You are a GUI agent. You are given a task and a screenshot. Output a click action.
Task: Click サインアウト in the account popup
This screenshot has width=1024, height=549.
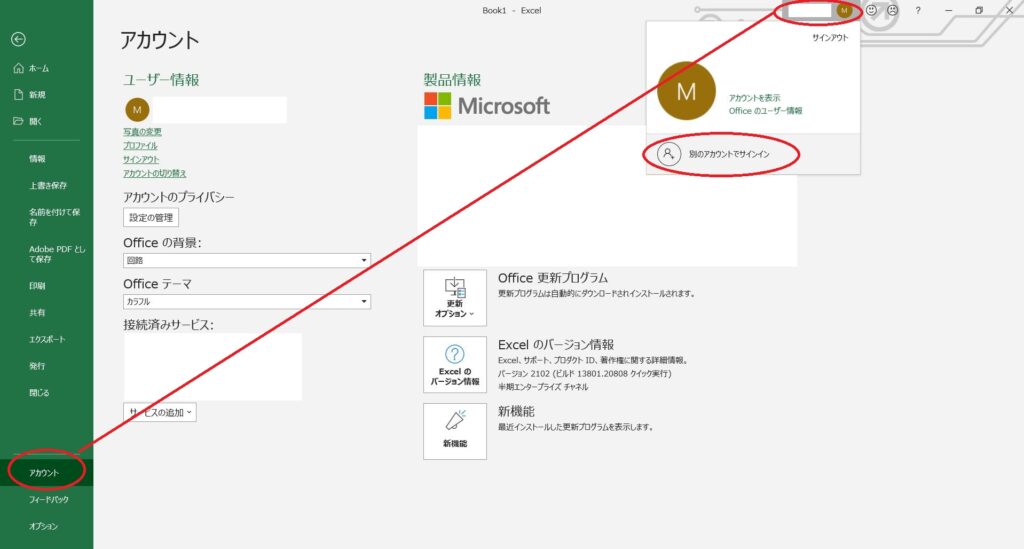(x=830, y=38)
